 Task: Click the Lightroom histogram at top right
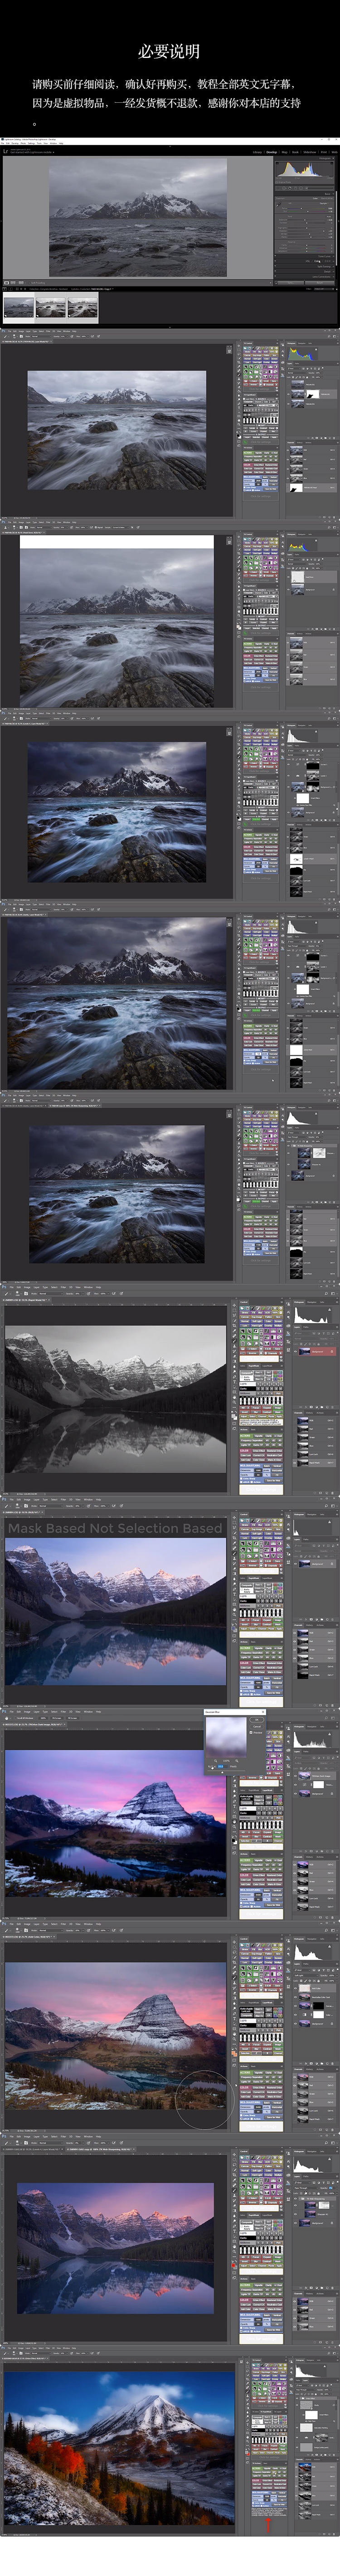(x=305, y=171)
